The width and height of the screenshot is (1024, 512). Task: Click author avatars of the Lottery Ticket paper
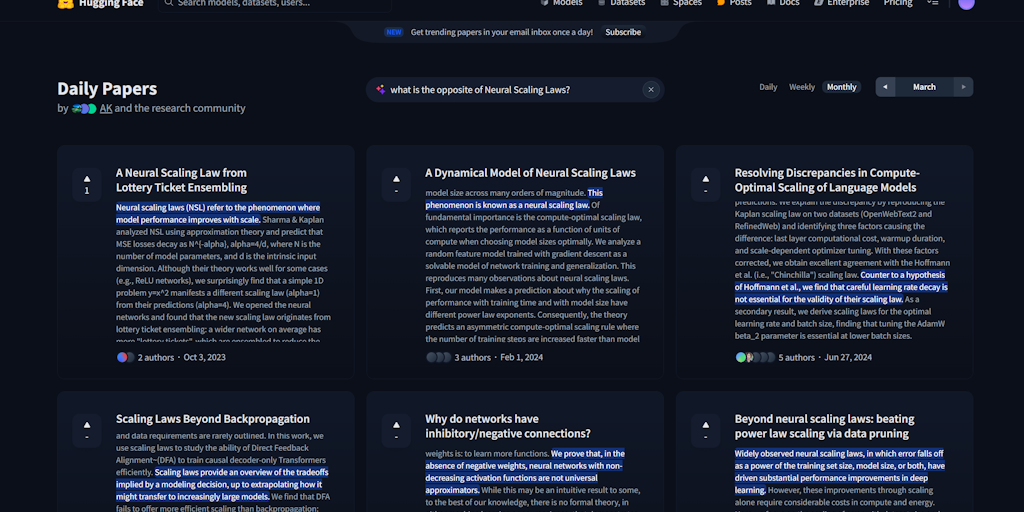[125, 357]
